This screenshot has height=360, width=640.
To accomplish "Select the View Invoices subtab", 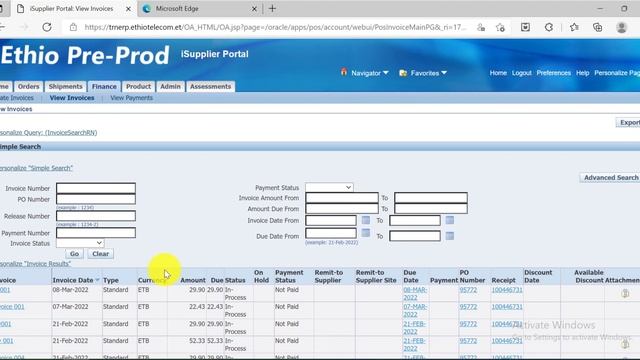I will coord(72,98).
